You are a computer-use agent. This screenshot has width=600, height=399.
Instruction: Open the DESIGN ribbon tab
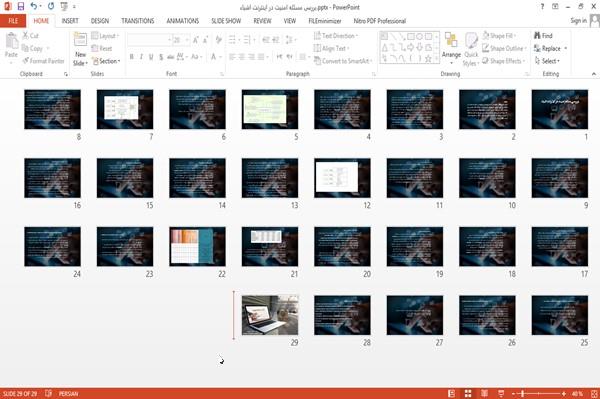pyautogui.click(x=100, y=21)
